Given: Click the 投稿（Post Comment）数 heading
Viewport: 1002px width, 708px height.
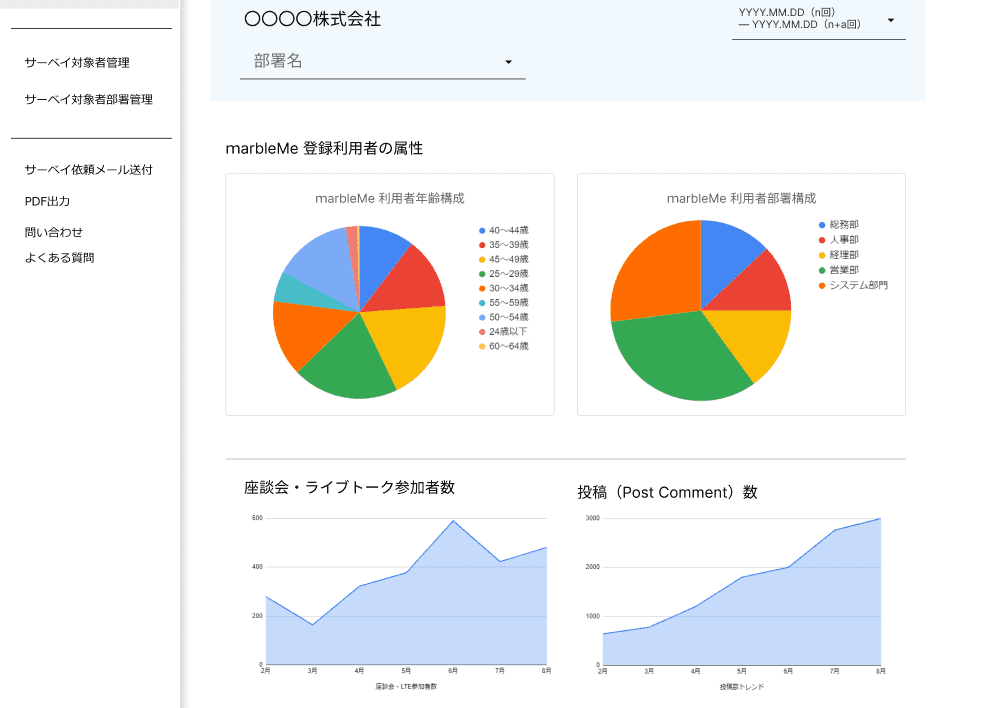Looking at the screenshot, I should [x=668, y=492].
